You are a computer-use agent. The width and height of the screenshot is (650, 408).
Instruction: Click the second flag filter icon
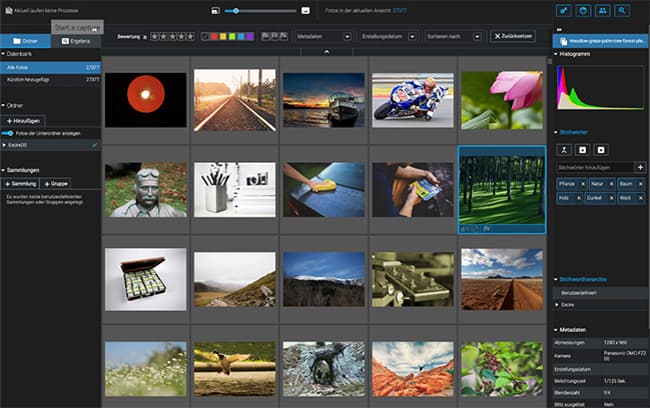click(x=274, y=36)
